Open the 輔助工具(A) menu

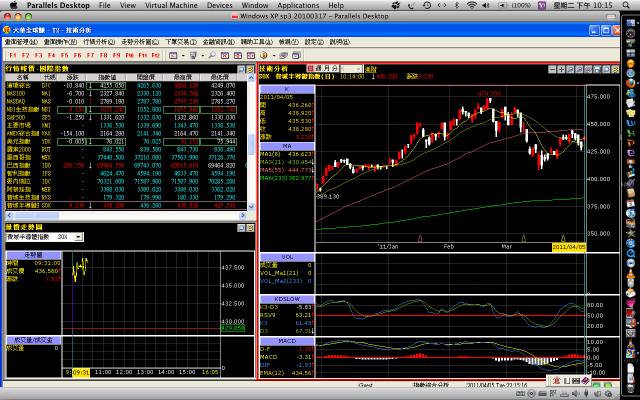[x=257, y=42]
